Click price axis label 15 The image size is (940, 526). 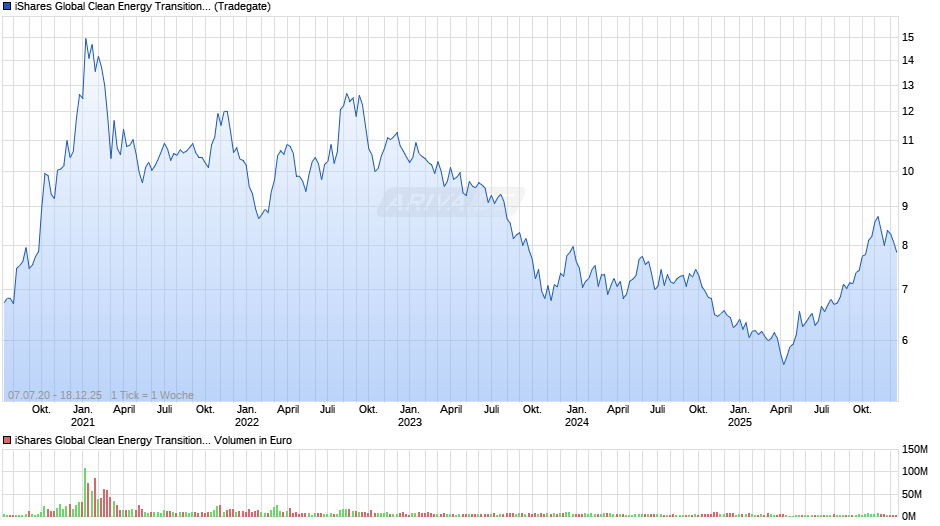[908, 37]
